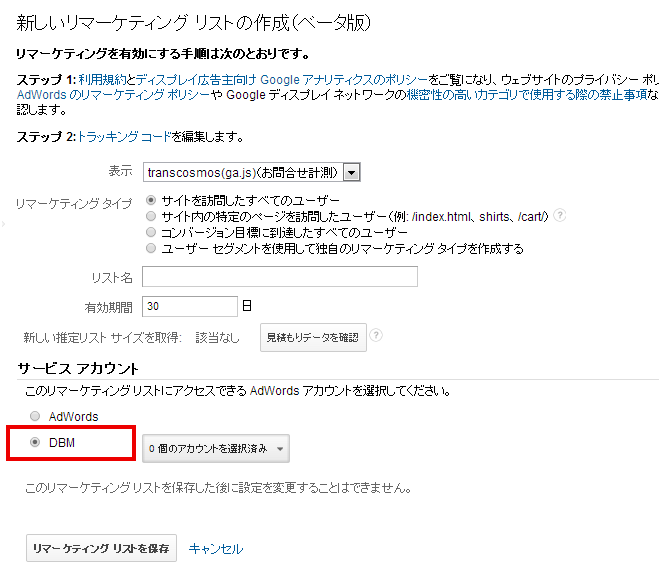Select コンバージョン目標に到達したすべてのユーザー radio option
Image resolution: width=661 pixels, height=571 pixels.
click(x=151, y=231)
